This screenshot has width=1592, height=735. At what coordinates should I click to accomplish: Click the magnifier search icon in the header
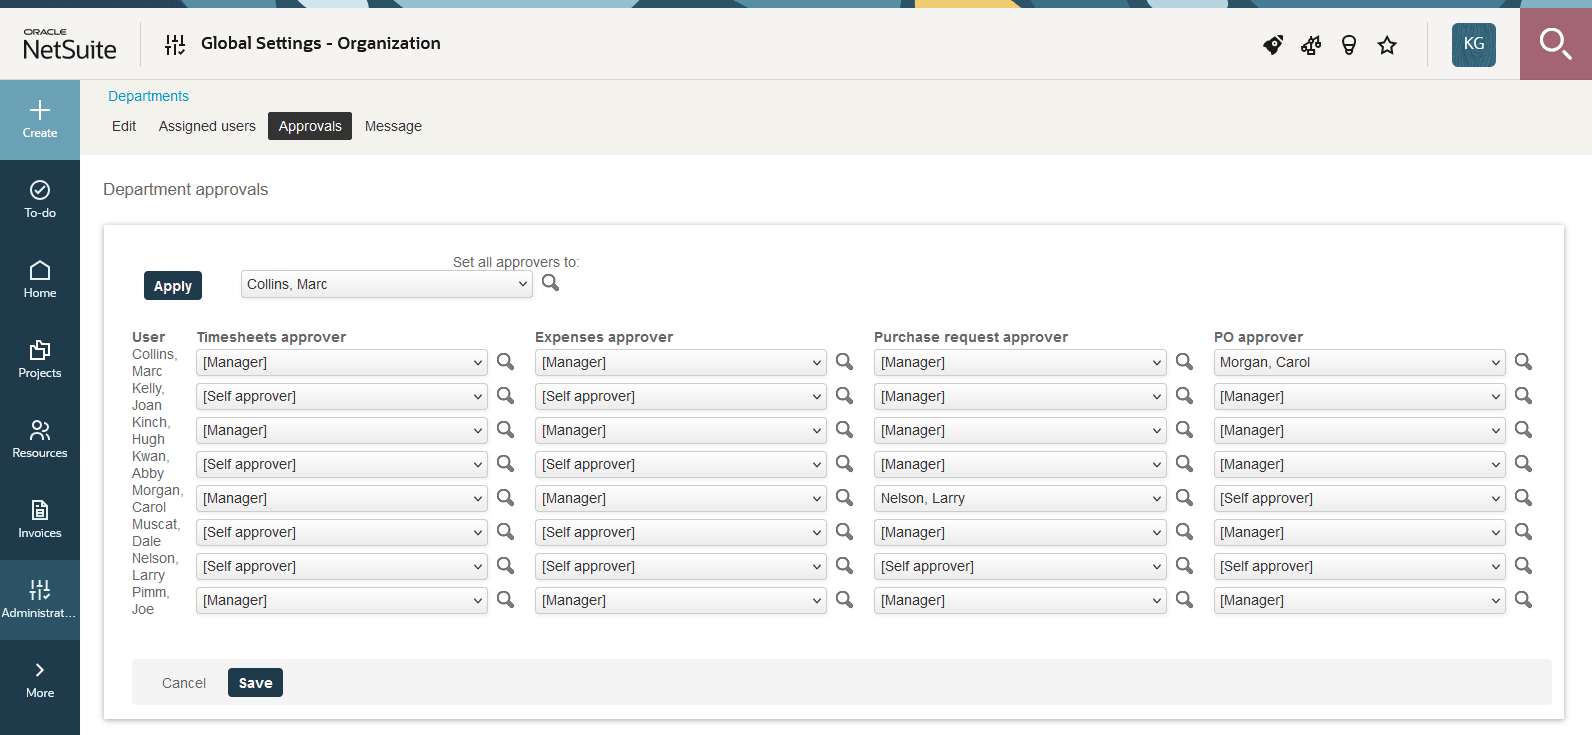tap(1555, 44)
